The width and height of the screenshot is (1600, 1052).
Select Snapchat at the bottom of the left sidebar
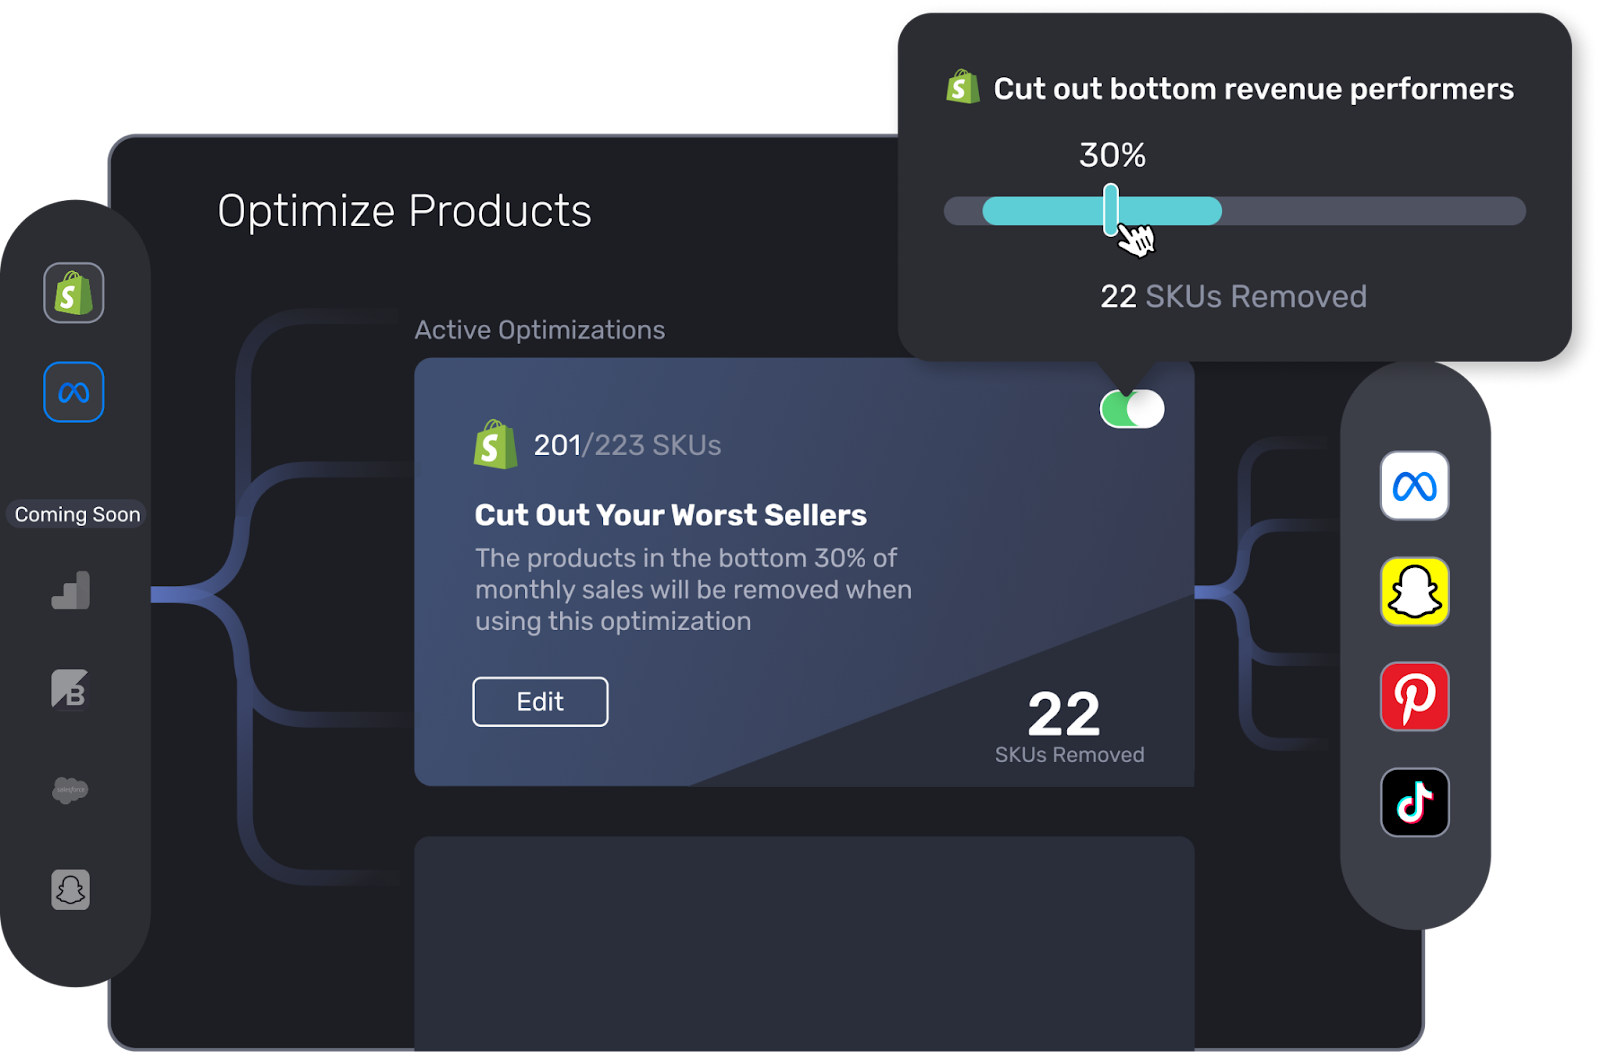click(70, 890)
